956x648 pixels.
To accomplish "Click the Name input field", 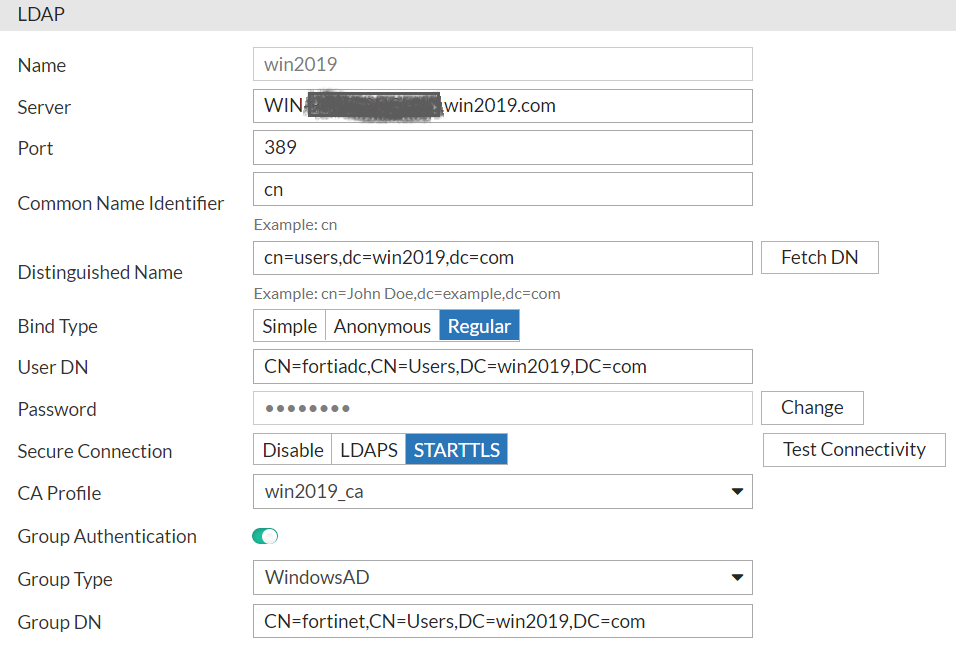I will 500,64.
